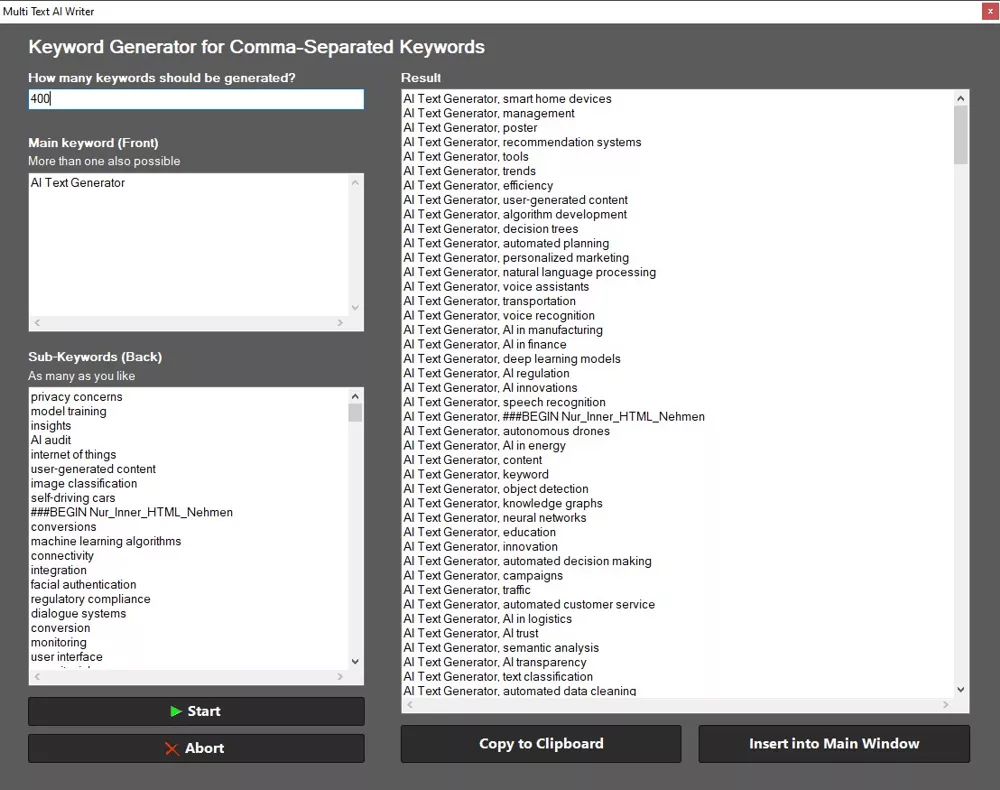The height and width of the screenshot is (790, 1000).
Task: Click result 'AI Text Generator, deep learning models'
Action: 511,359
